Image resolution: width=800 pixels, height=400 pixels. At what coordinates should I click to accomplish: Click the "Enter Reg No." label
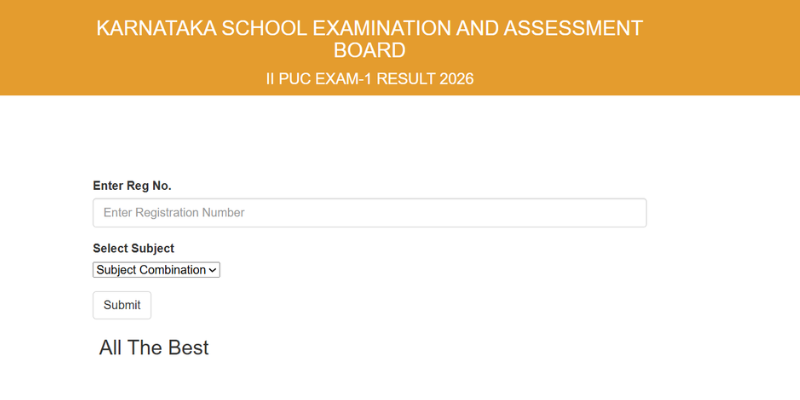click(132, 186)
